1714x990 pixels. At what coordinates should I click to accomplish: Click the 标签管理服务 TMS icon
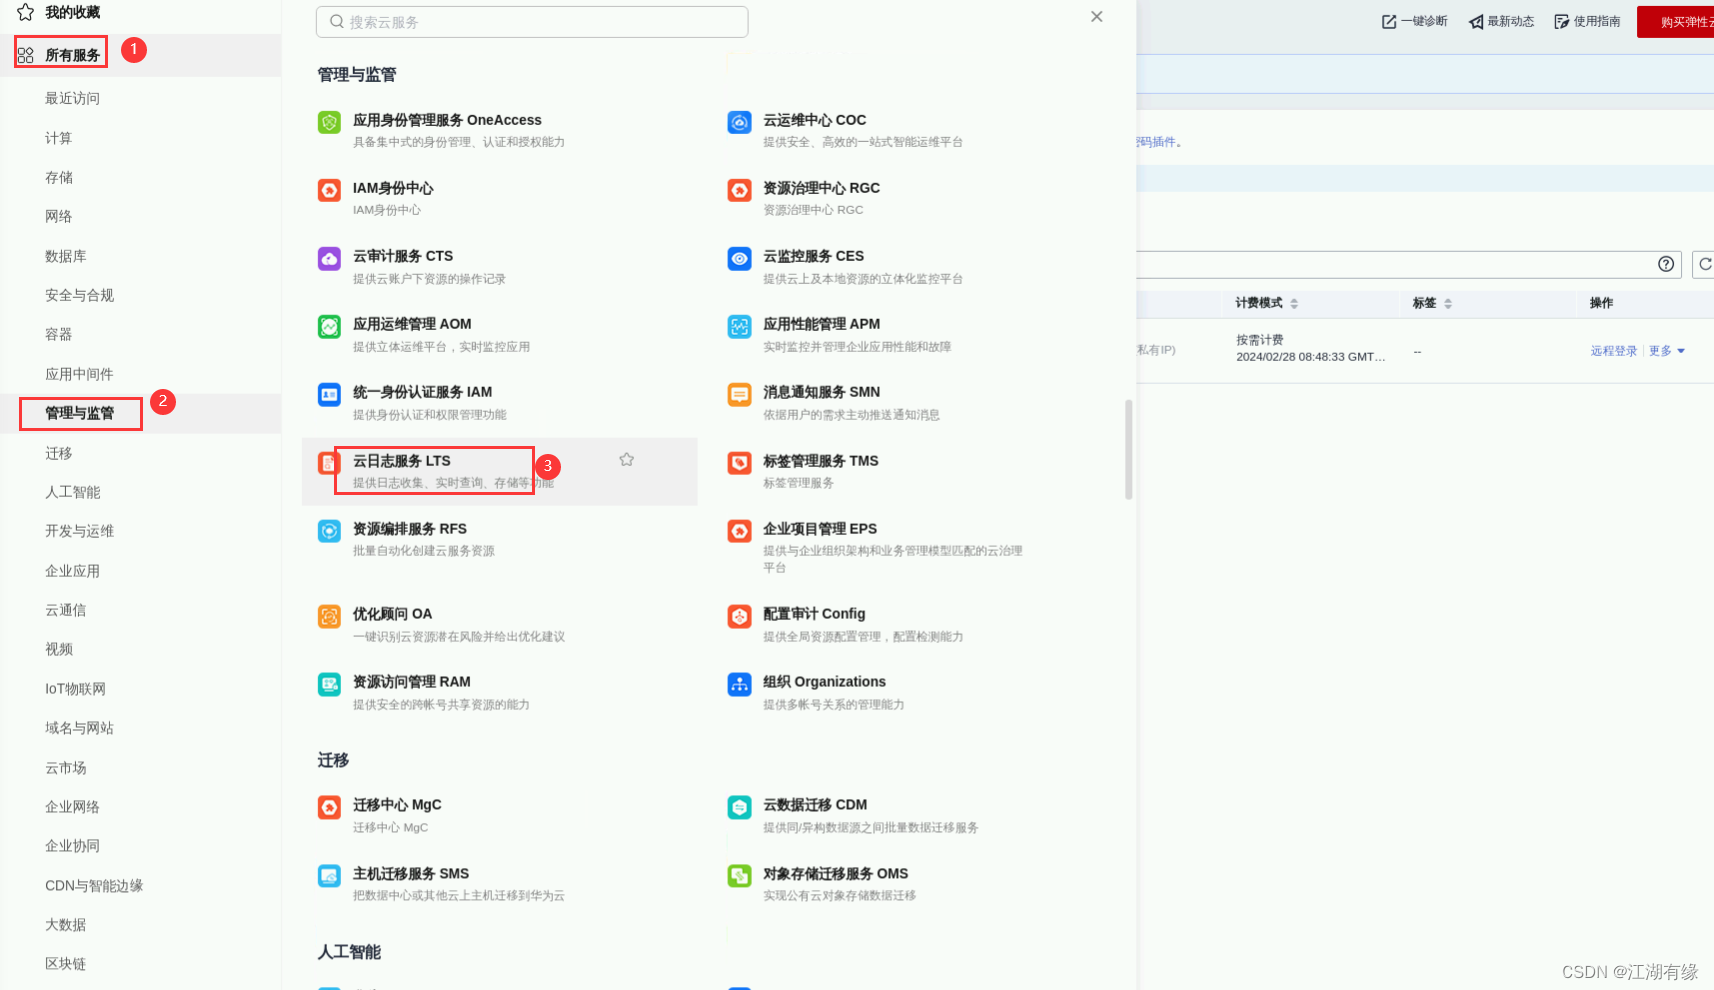(x=739, y=463)
